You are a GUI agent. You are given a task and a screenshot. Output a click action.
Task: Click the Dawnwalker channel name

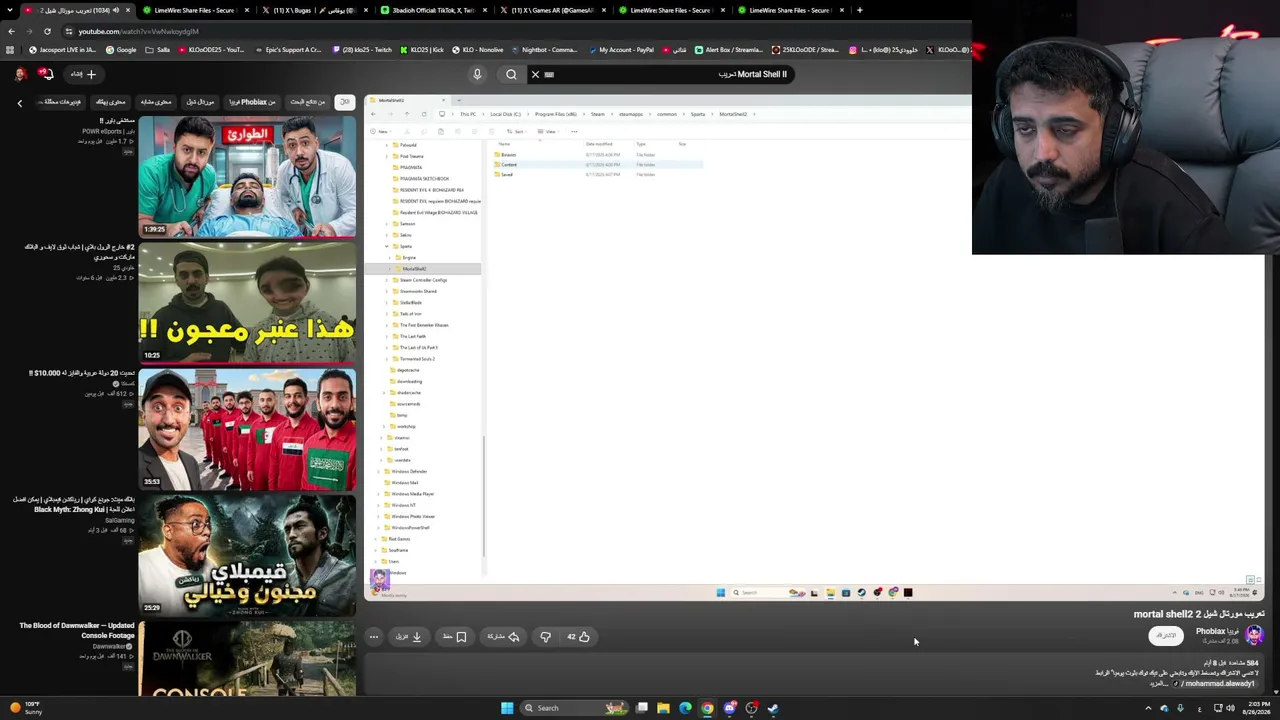(x=112, y=646)
